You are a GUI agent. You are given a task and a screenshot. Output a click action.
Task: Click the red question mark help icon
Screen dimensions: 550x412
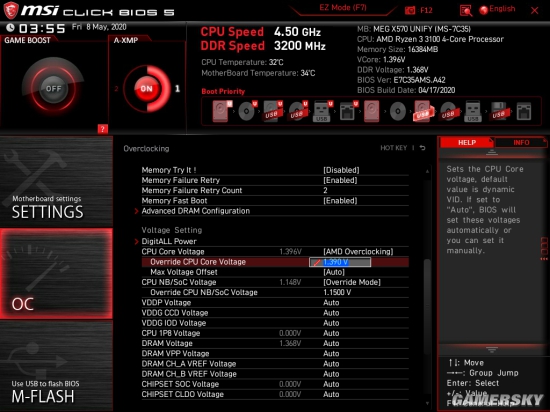point(102,129)
